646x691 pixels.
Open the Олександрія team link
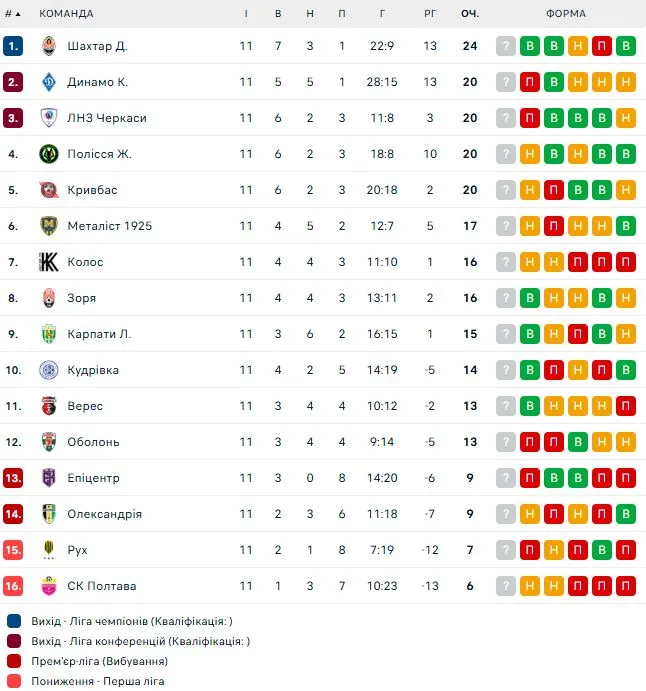104,514
